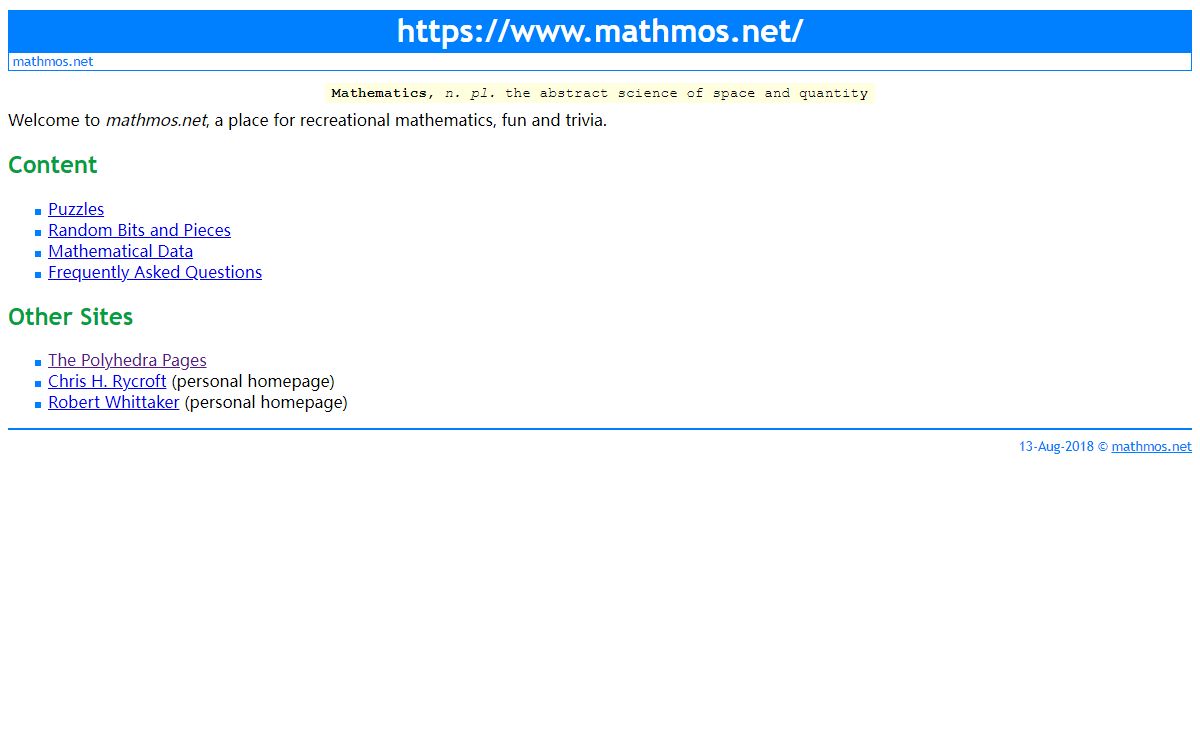Click the 13-Aug-2018 date text
The image size is (1200, 740).
pos(1056,447)
